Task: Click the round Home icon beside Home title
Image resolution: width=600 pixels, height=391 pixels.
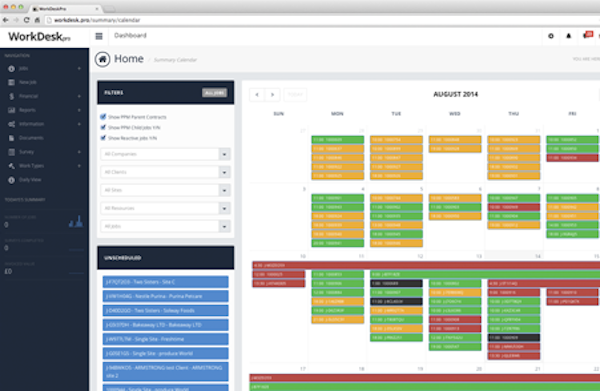Action: coord(103,59)
